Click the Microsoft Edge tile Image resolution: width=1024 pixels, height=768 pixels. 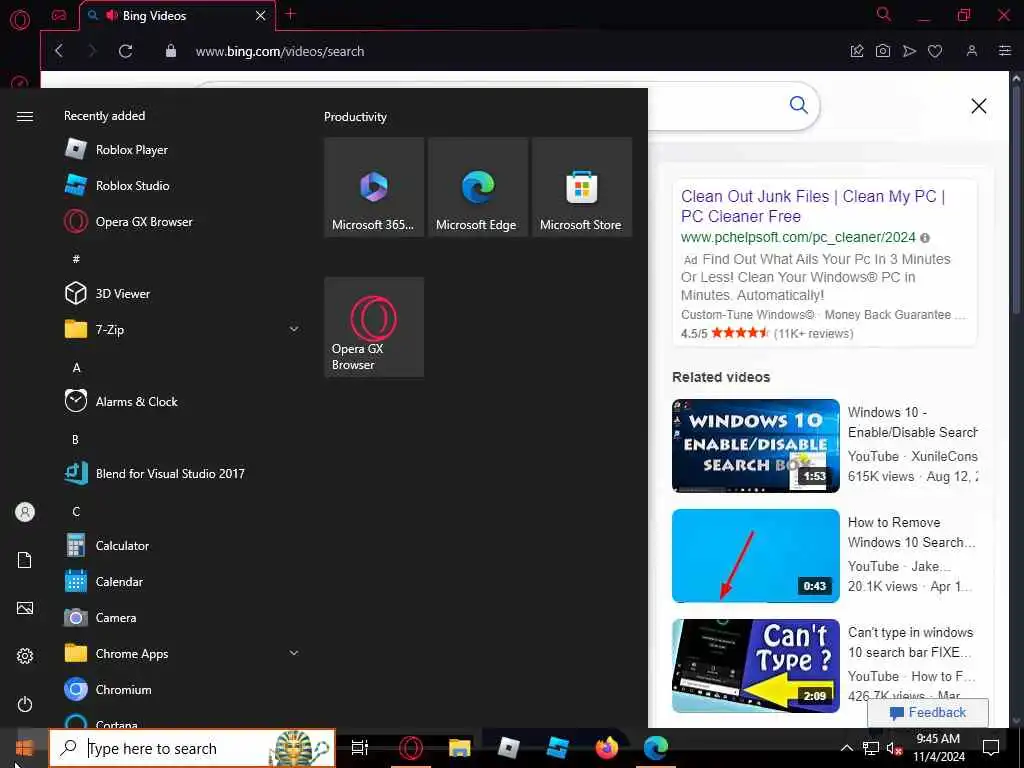(478, 187)
